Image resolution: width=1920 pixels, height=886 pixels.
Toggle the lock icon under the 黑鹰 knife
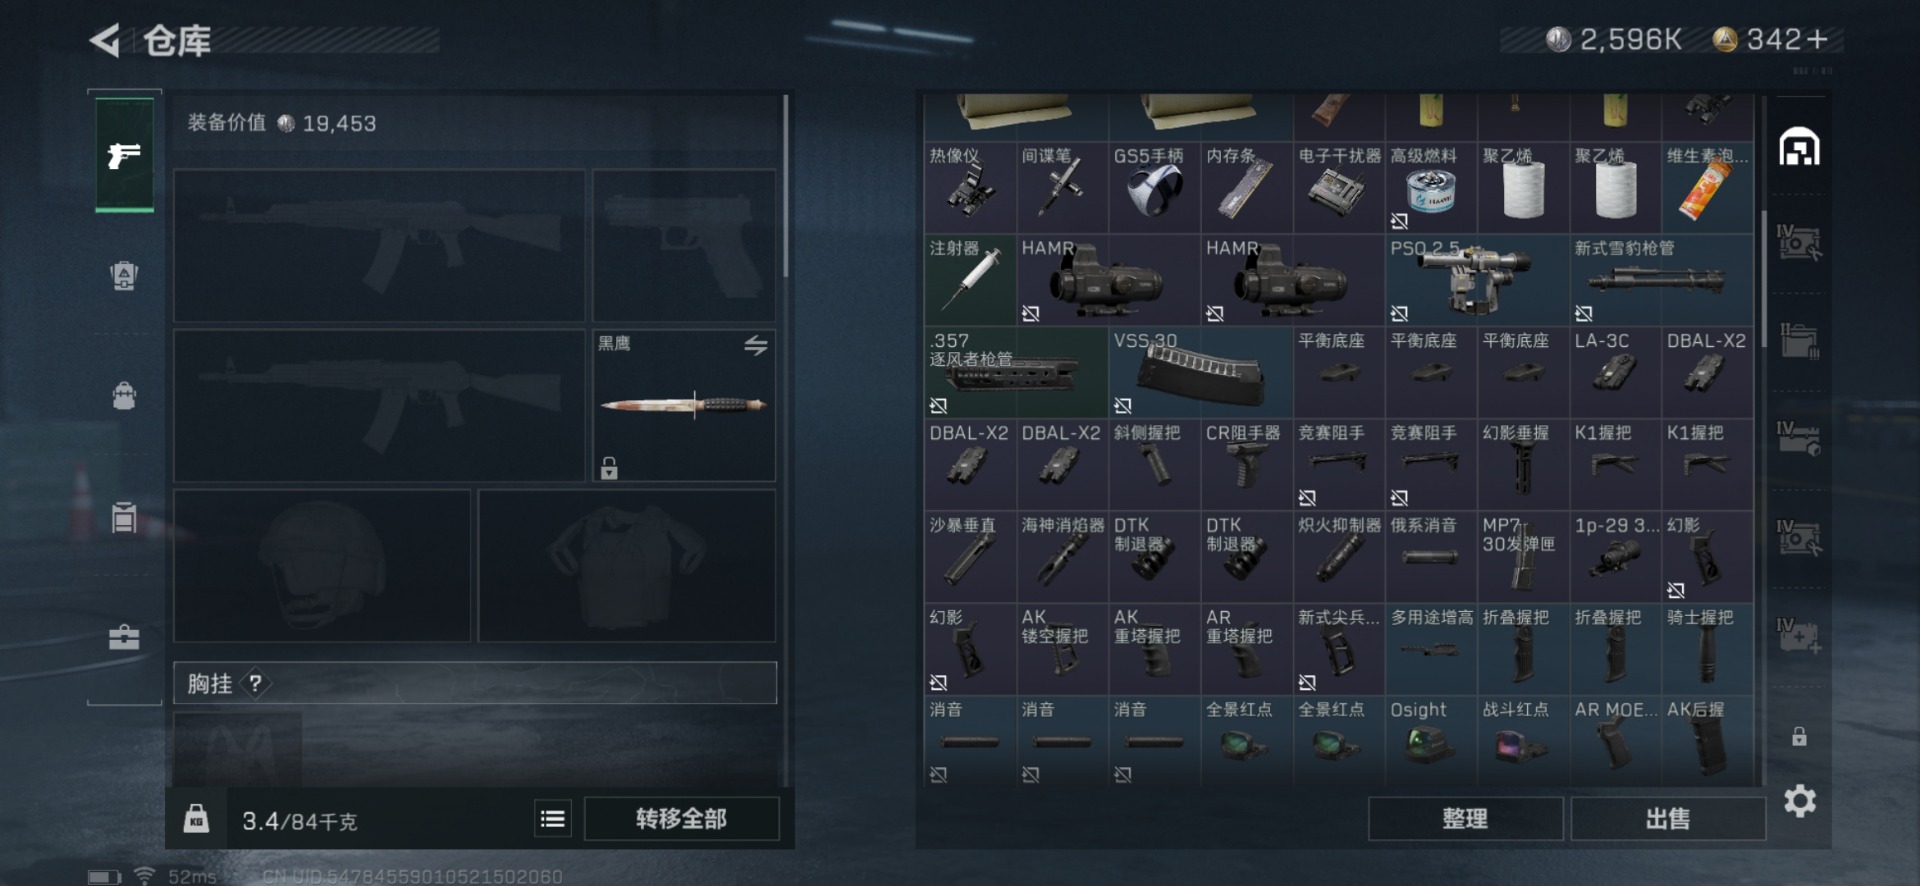[609, 467]
